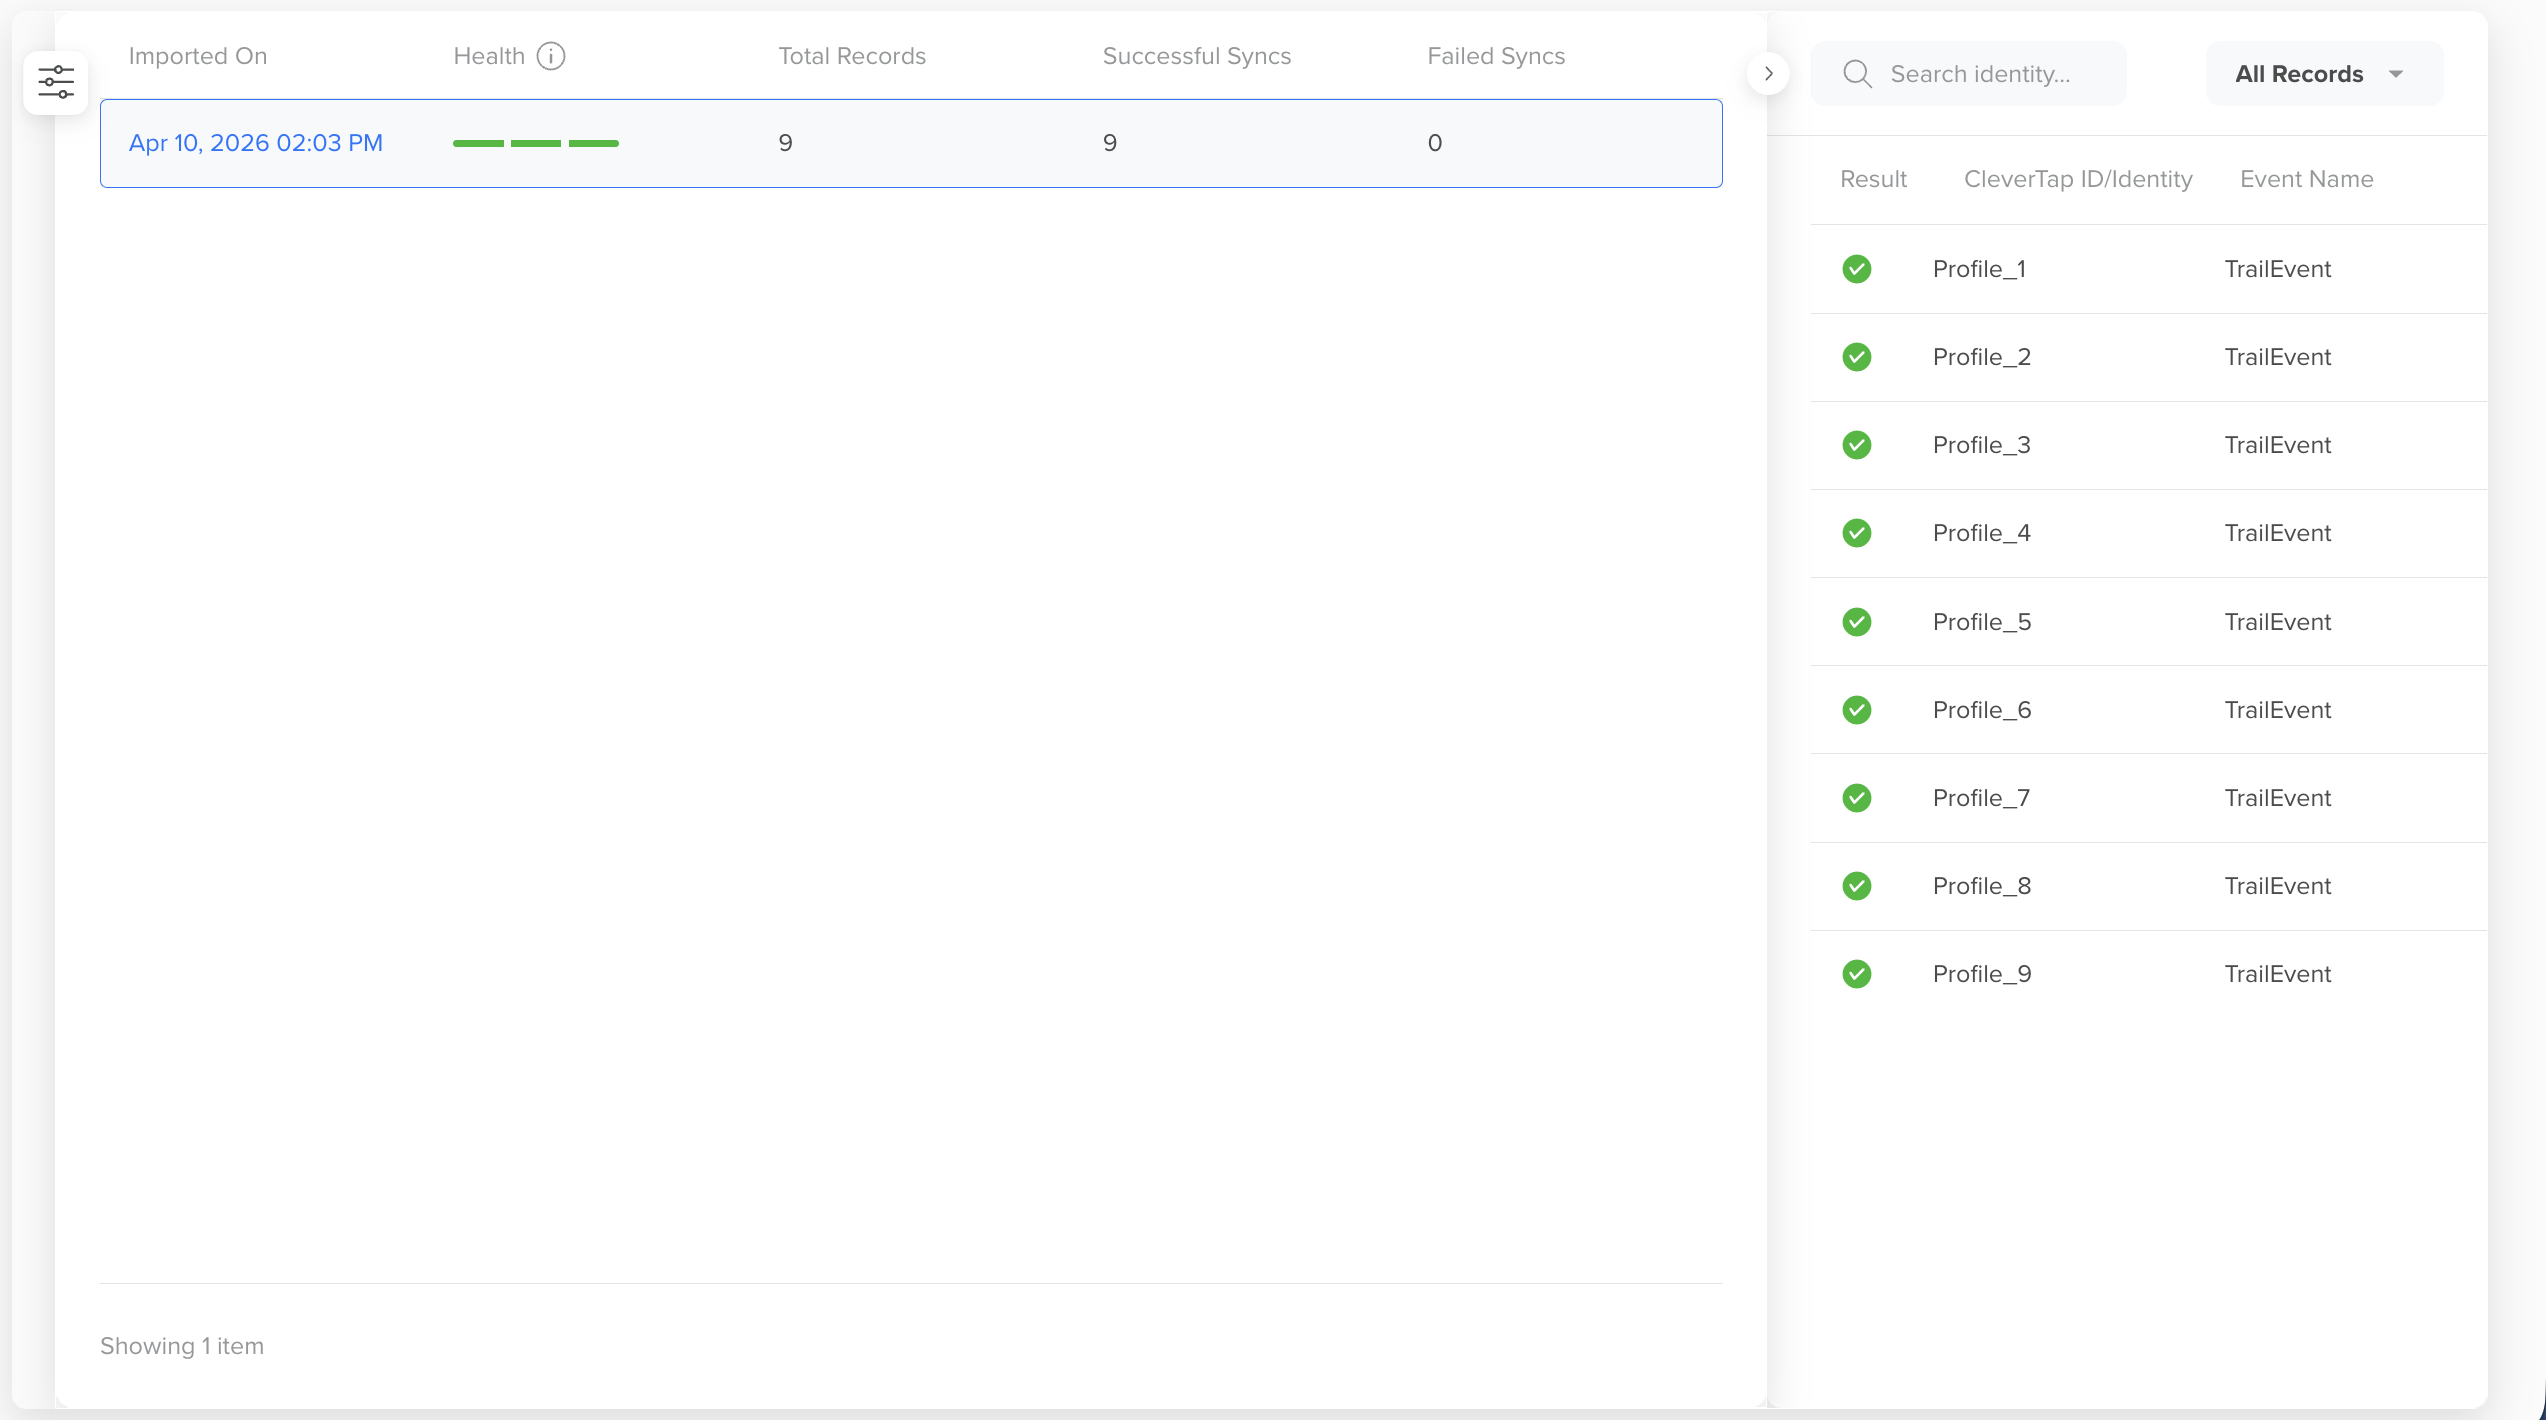Select the Profile_6 identity entry
The width and height of the screenshot is (2546, 1420).
click(x=1982, y=710)
